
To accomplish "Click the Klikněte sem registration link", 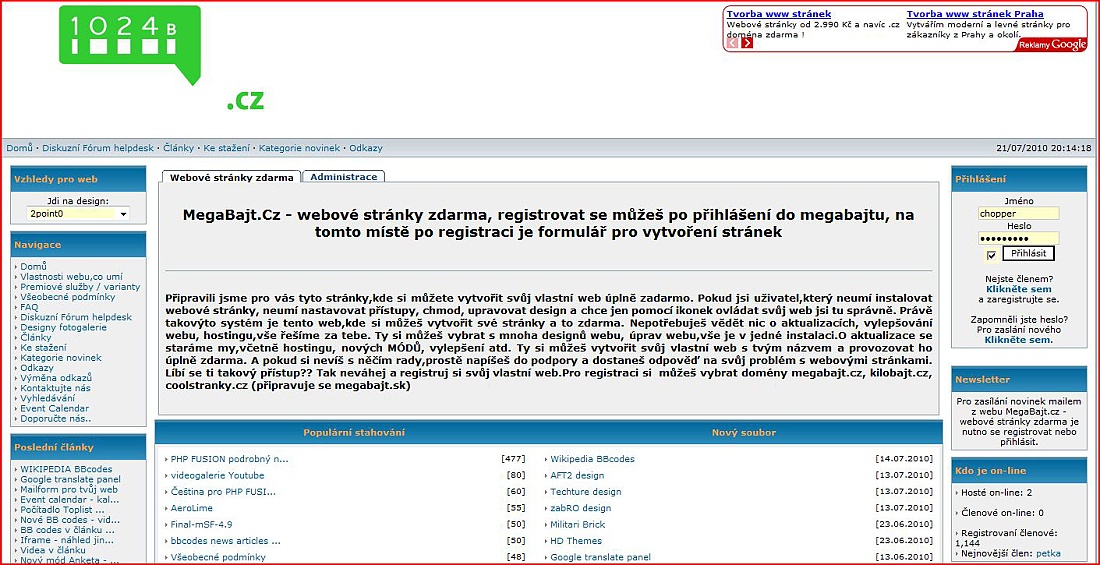I will click(x=1019, y=289).
